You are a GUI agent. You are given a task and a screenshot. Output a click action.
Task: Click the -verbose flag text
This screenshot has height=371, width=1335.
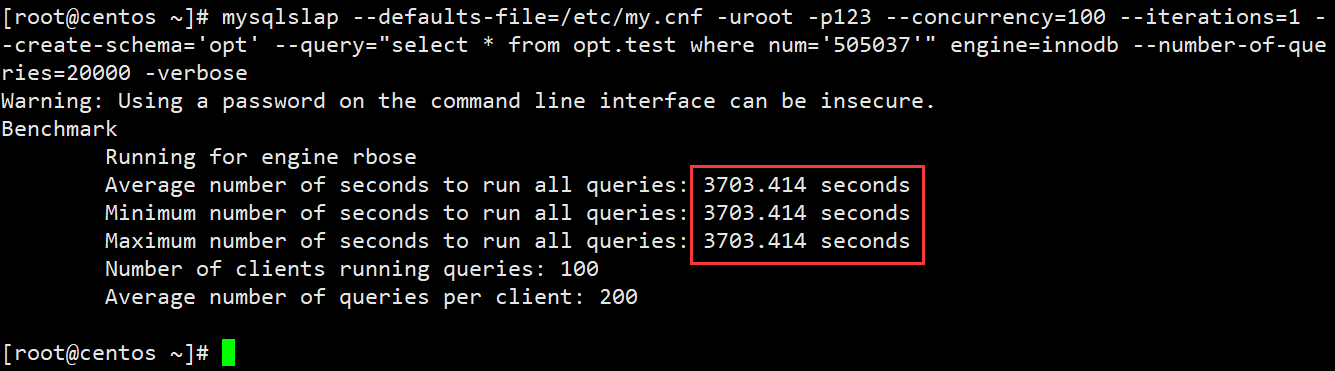tap(202, 73)
